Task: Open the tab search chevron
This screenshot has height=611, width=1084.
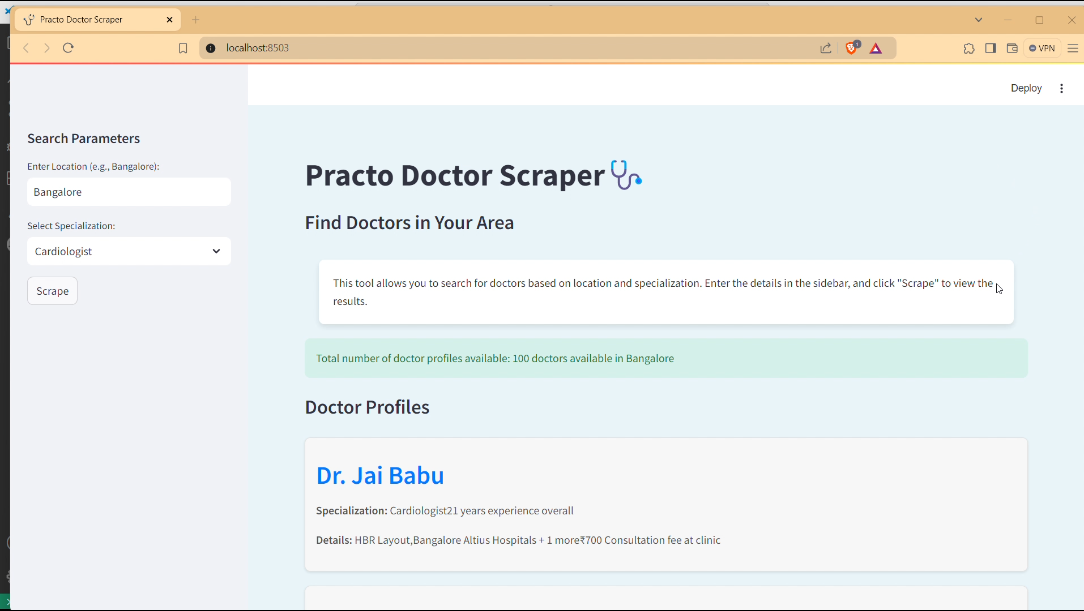Action: pyautogui.click(x=978, y=19)
